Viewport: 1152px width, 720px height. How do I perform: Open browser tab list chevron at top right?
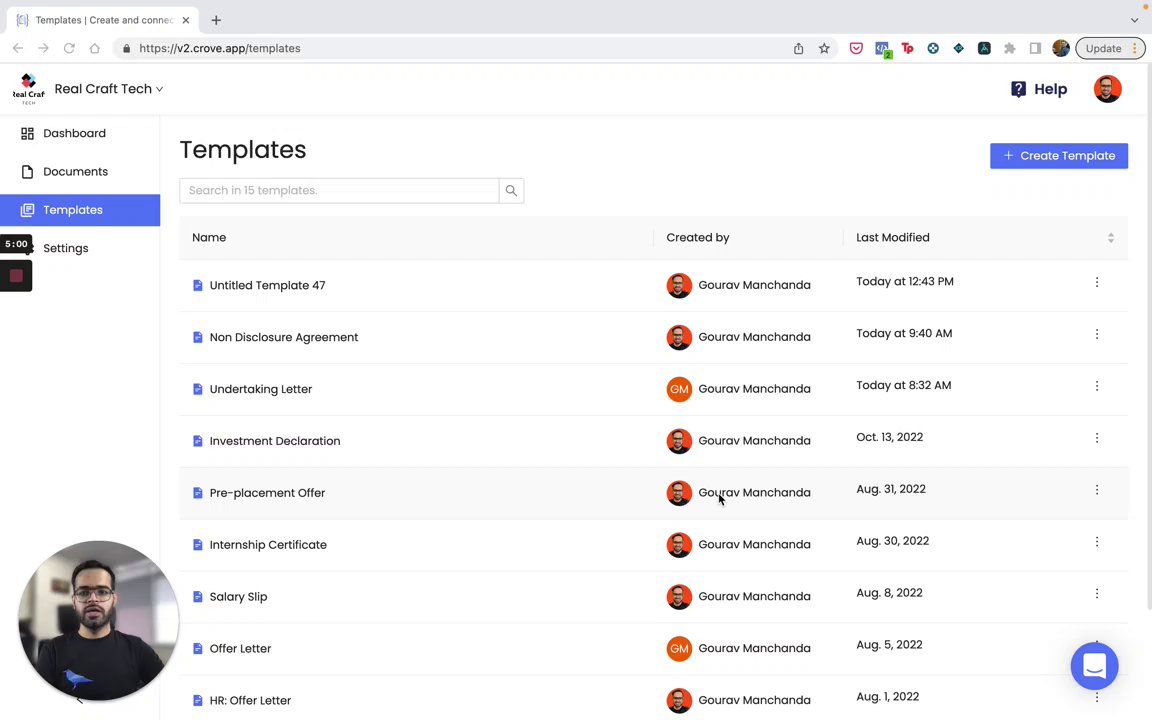(x=1134, y=20)
